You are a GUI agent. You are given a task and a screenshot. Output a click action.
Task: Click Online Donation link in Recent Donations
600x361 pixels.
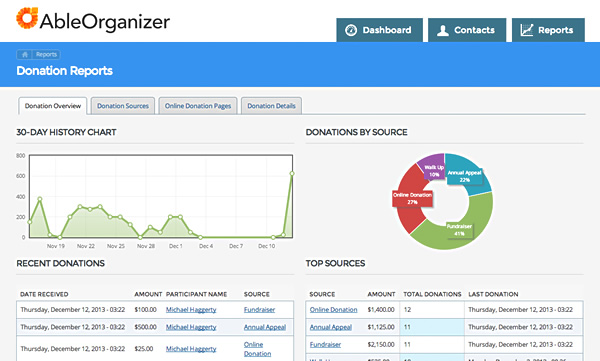click(258, 349)
